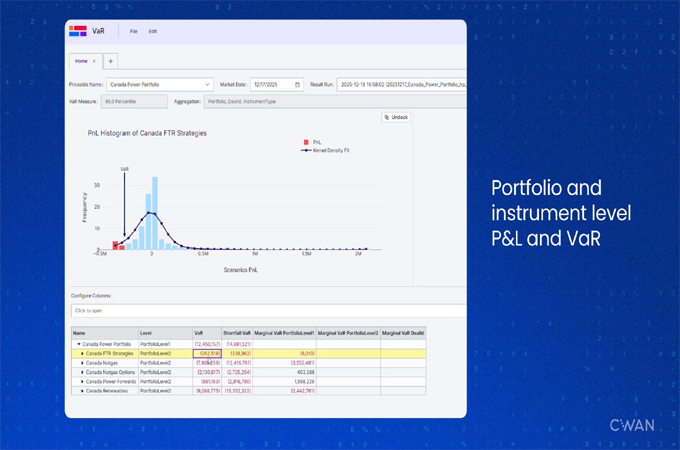
Task: Switch to the Home tab
Action: pyautogui.click(x=81, y=61)
